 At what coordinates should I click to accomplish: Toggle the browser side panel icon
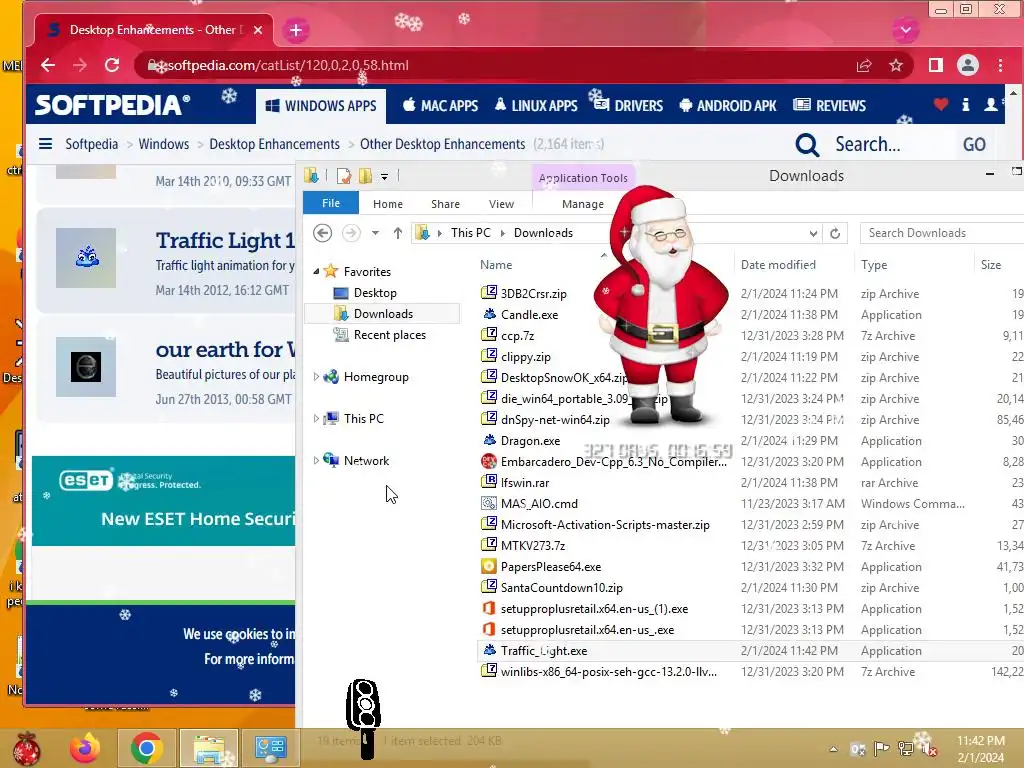936,65
